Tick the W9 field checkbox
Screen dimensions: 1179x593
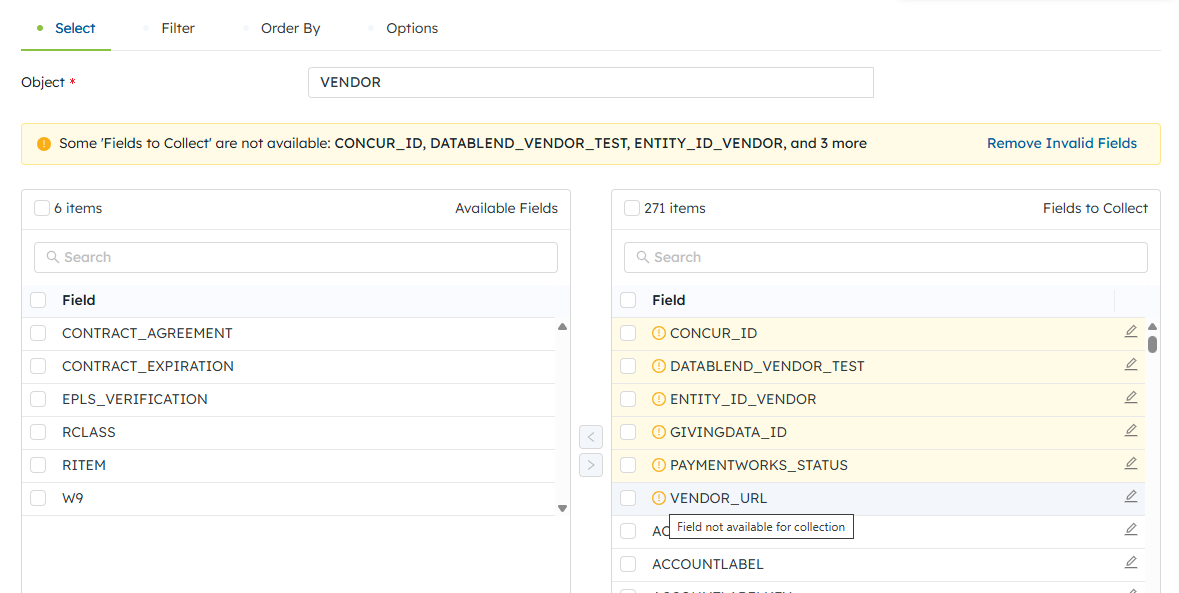tap(38, 498)
